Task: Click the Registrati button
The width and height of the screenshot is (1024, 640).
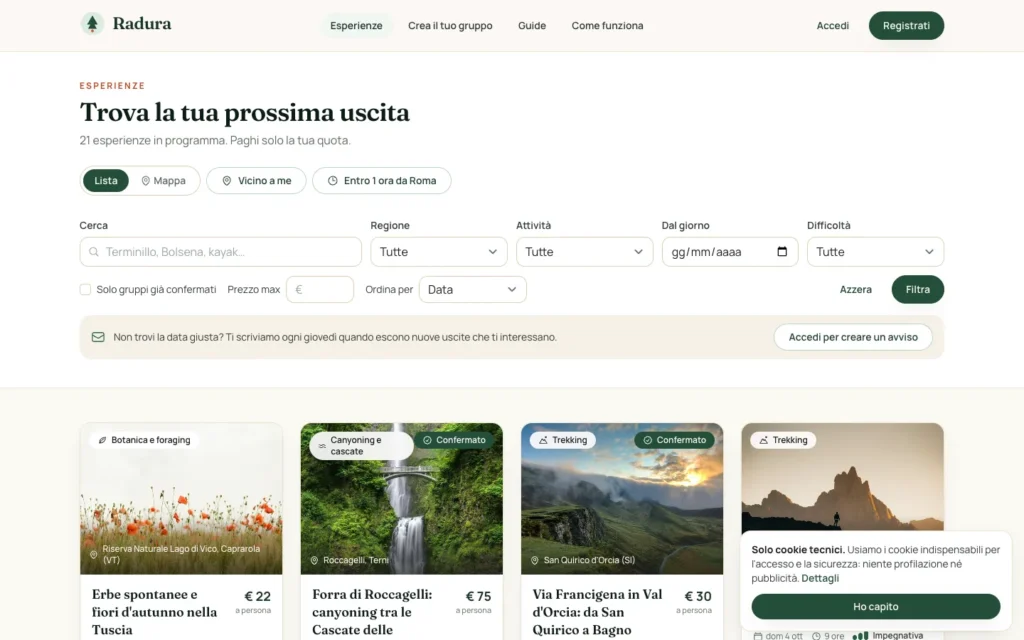Action: tap(906, 25)
